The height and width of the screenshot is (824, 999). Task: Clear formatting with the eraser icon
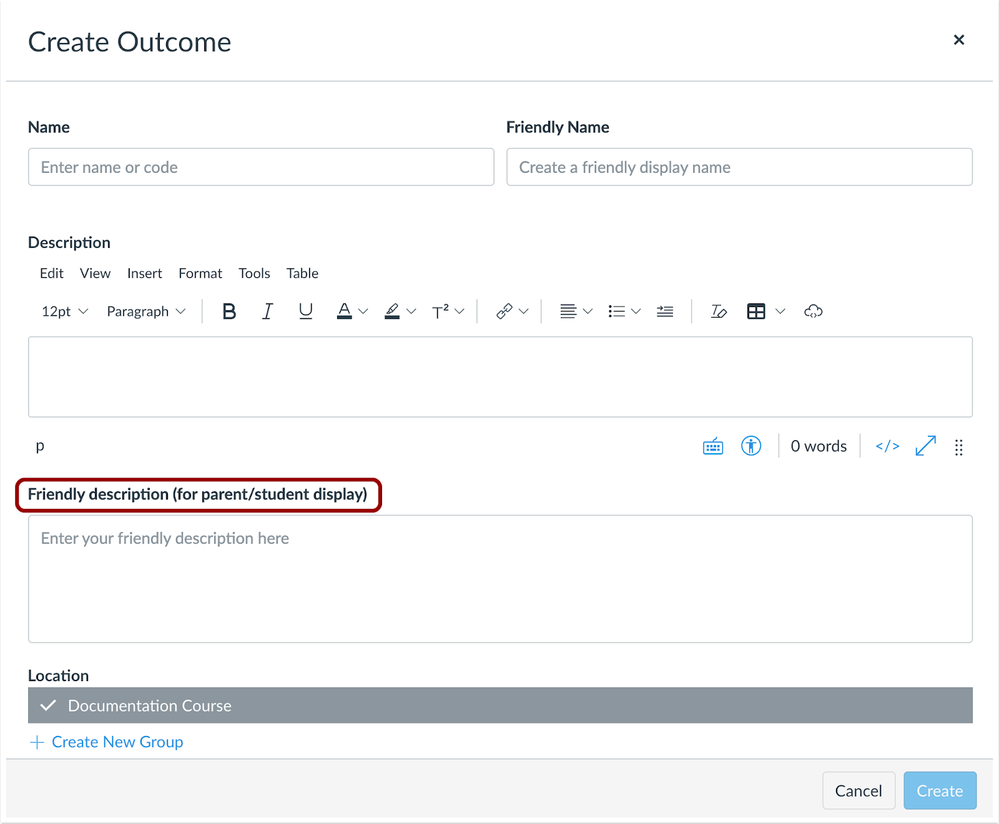coord(718,312)
